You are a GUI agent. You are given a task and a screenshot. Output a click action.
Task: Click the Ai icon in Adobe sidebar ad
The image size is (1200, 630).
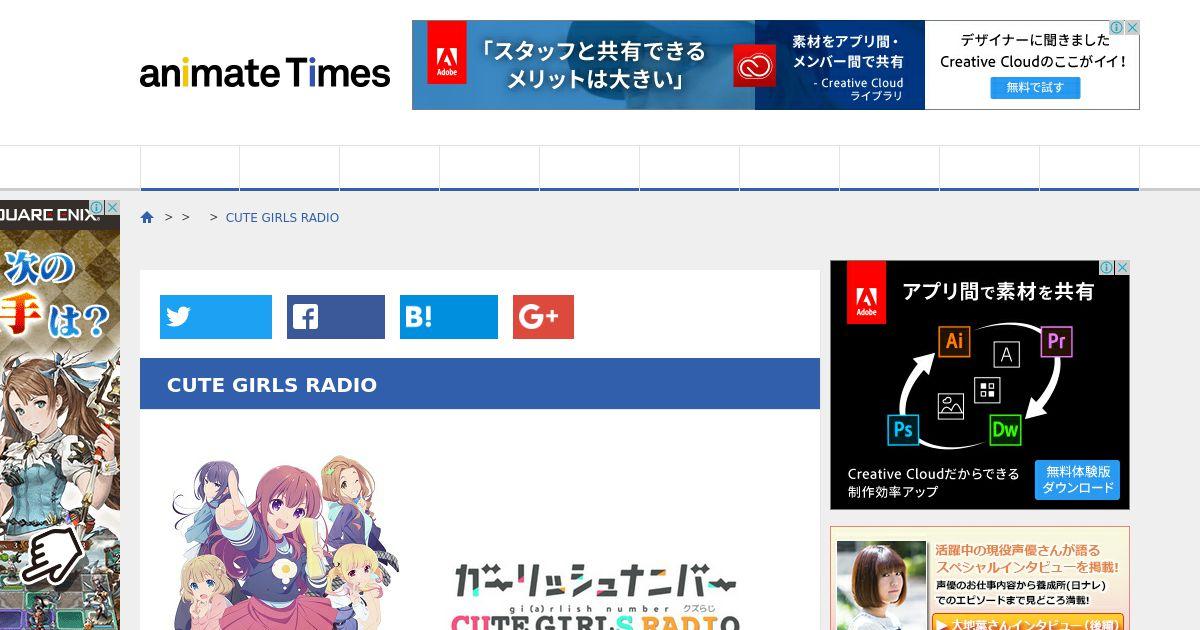[x=954, y=341]
